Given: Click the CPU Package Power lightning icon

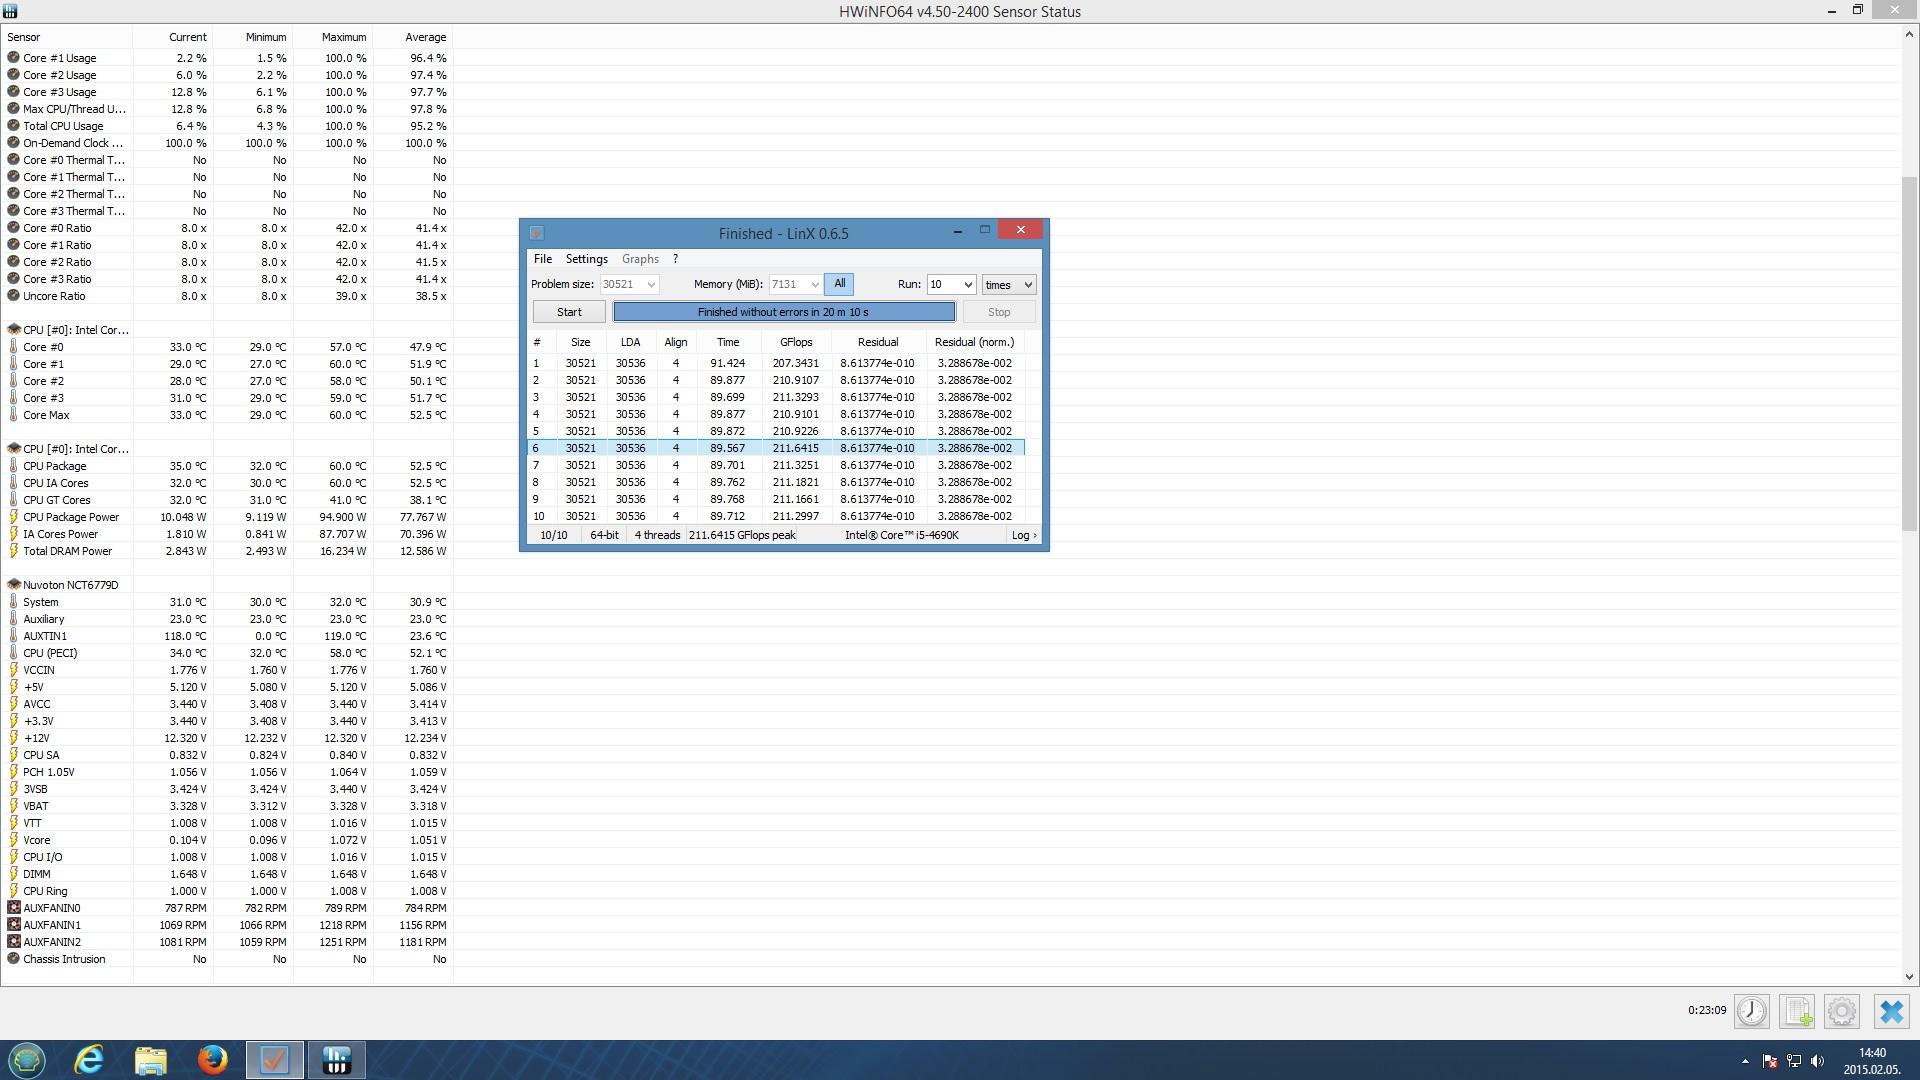Looking at the screenshot, I should tap(14, 517).
